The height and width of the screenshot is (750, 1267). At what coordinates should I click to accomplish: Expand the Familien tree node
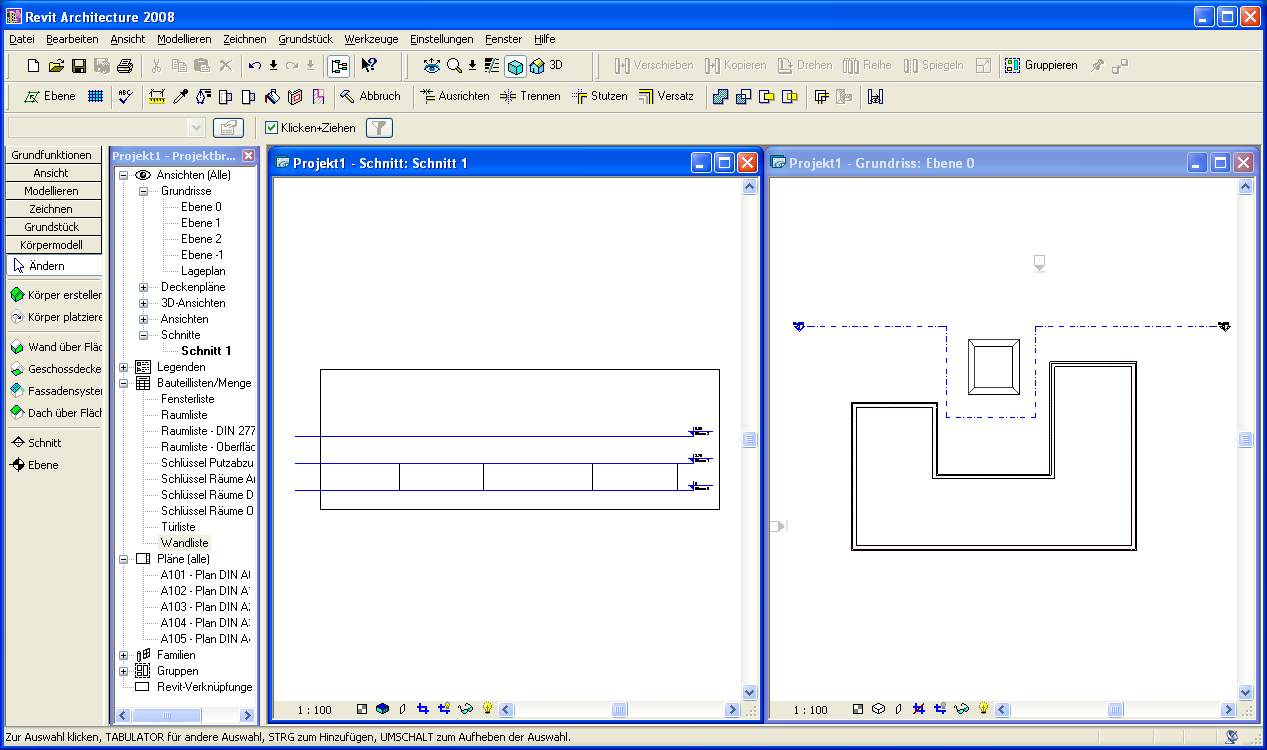click(x=124, y=655)
